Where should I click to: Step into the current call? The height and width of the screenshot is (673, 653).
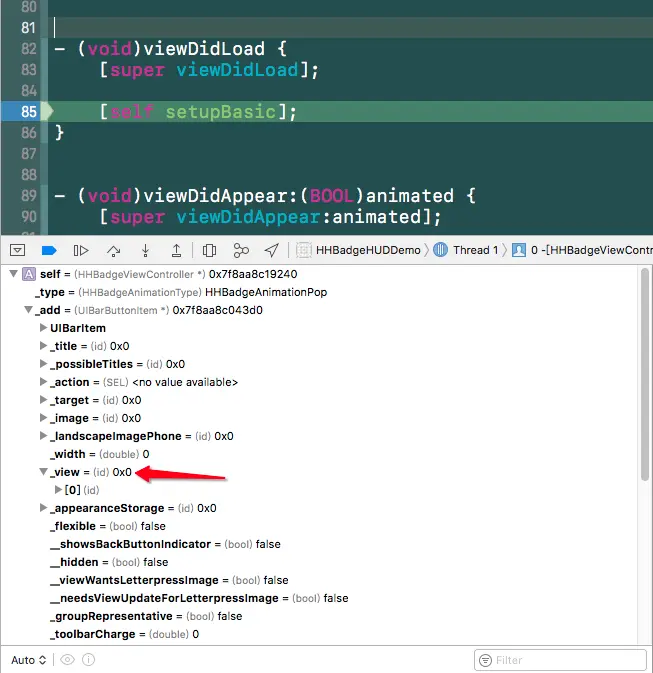(146, 250)
